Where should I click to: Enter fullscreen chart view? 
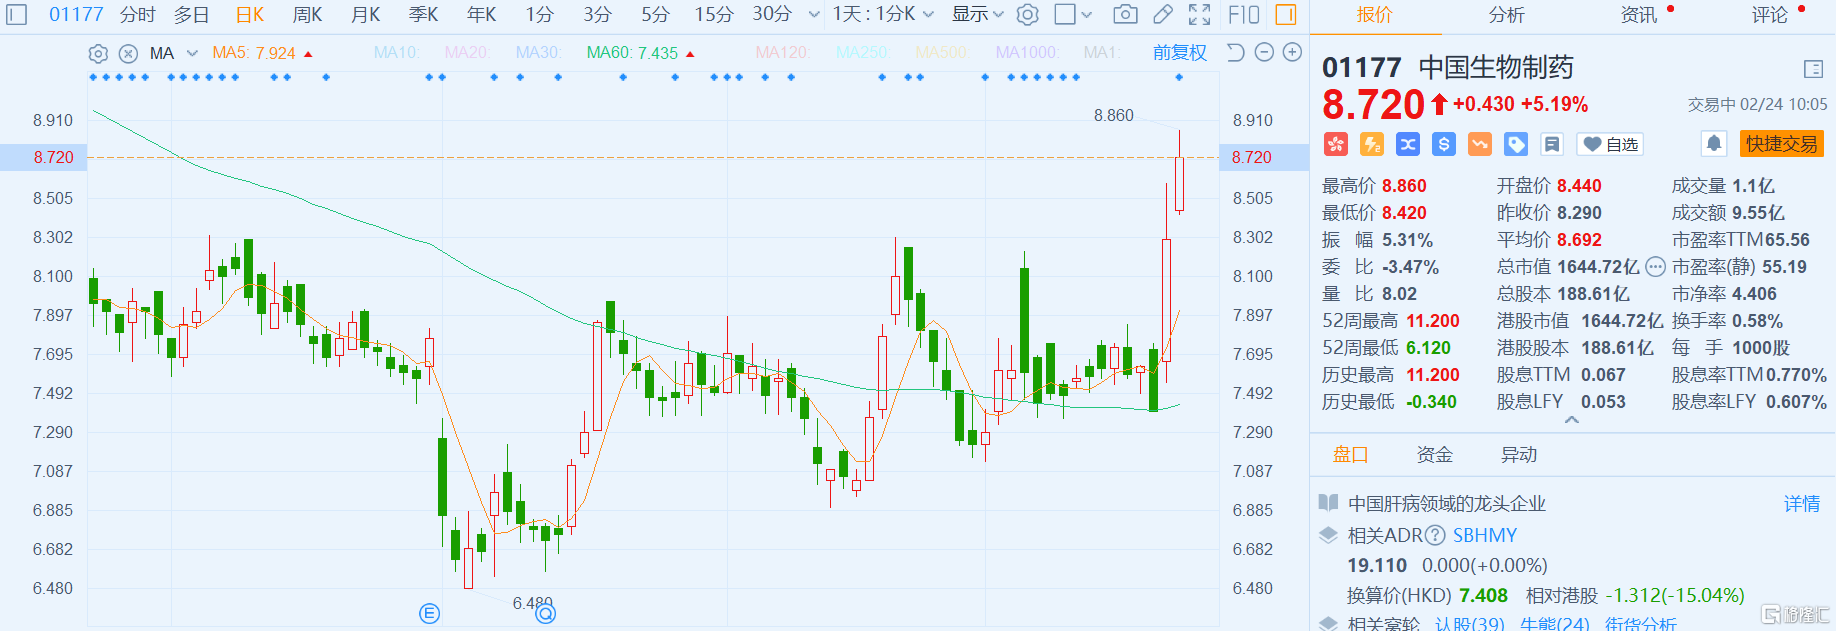pyautogui.click(x=1199, y=14)
